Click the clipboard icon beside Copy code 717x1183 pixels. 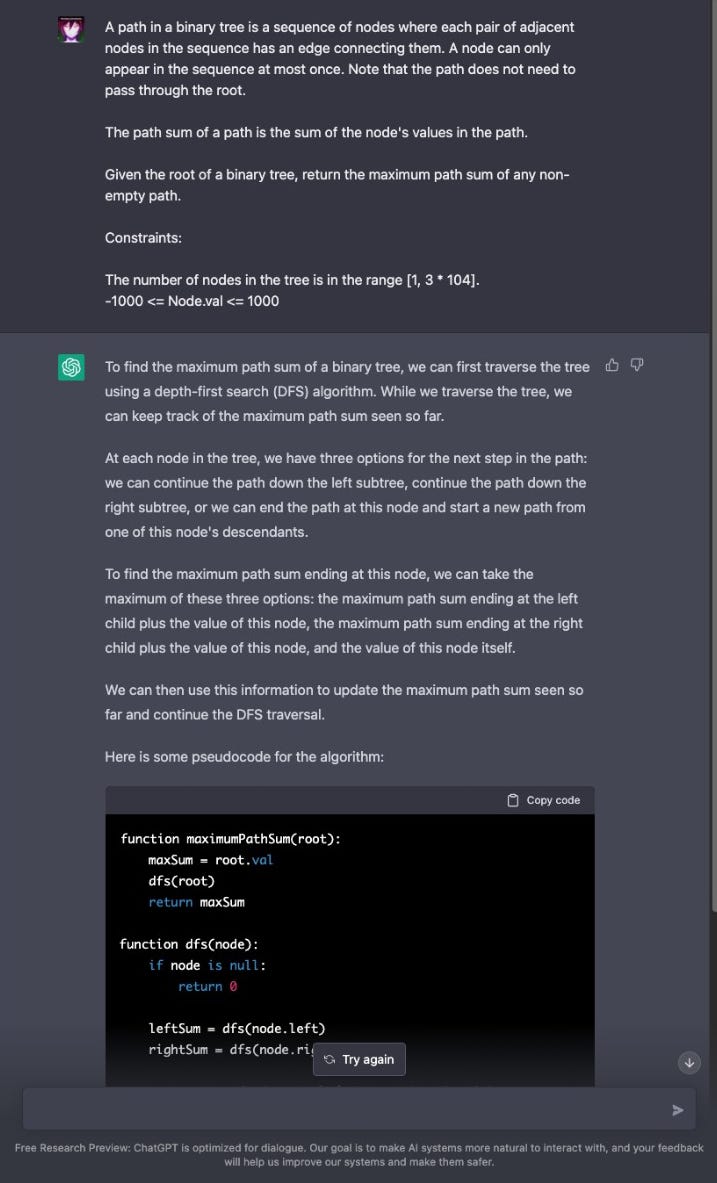(513, 800)
